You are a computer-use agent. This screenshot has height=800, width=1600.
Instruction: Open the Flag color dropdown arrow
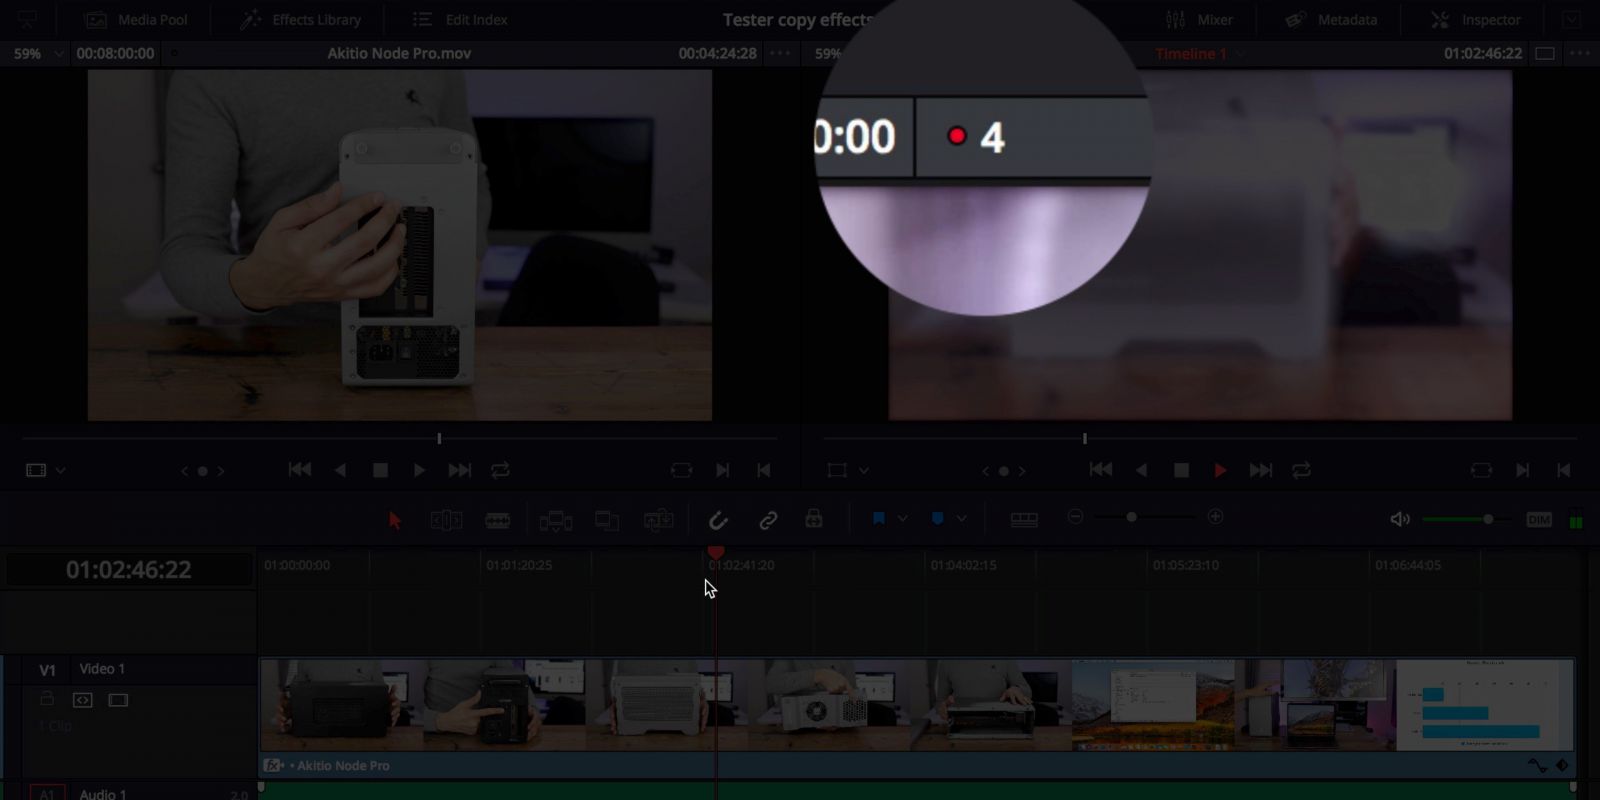click(902, 519)
